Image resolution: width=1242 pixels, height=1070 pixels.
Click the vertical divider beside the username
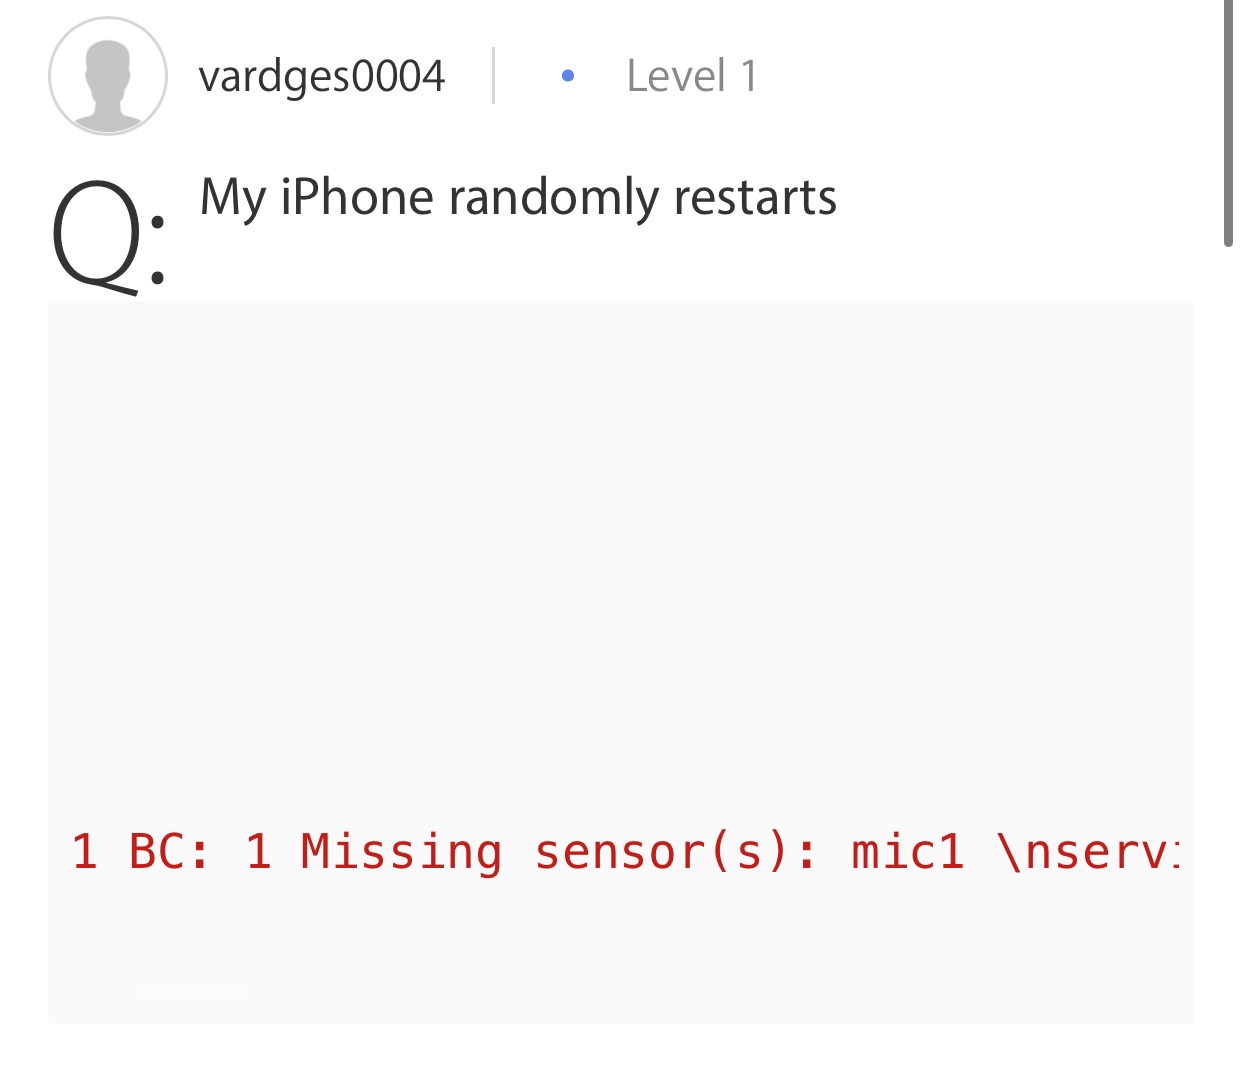point(493,76)
